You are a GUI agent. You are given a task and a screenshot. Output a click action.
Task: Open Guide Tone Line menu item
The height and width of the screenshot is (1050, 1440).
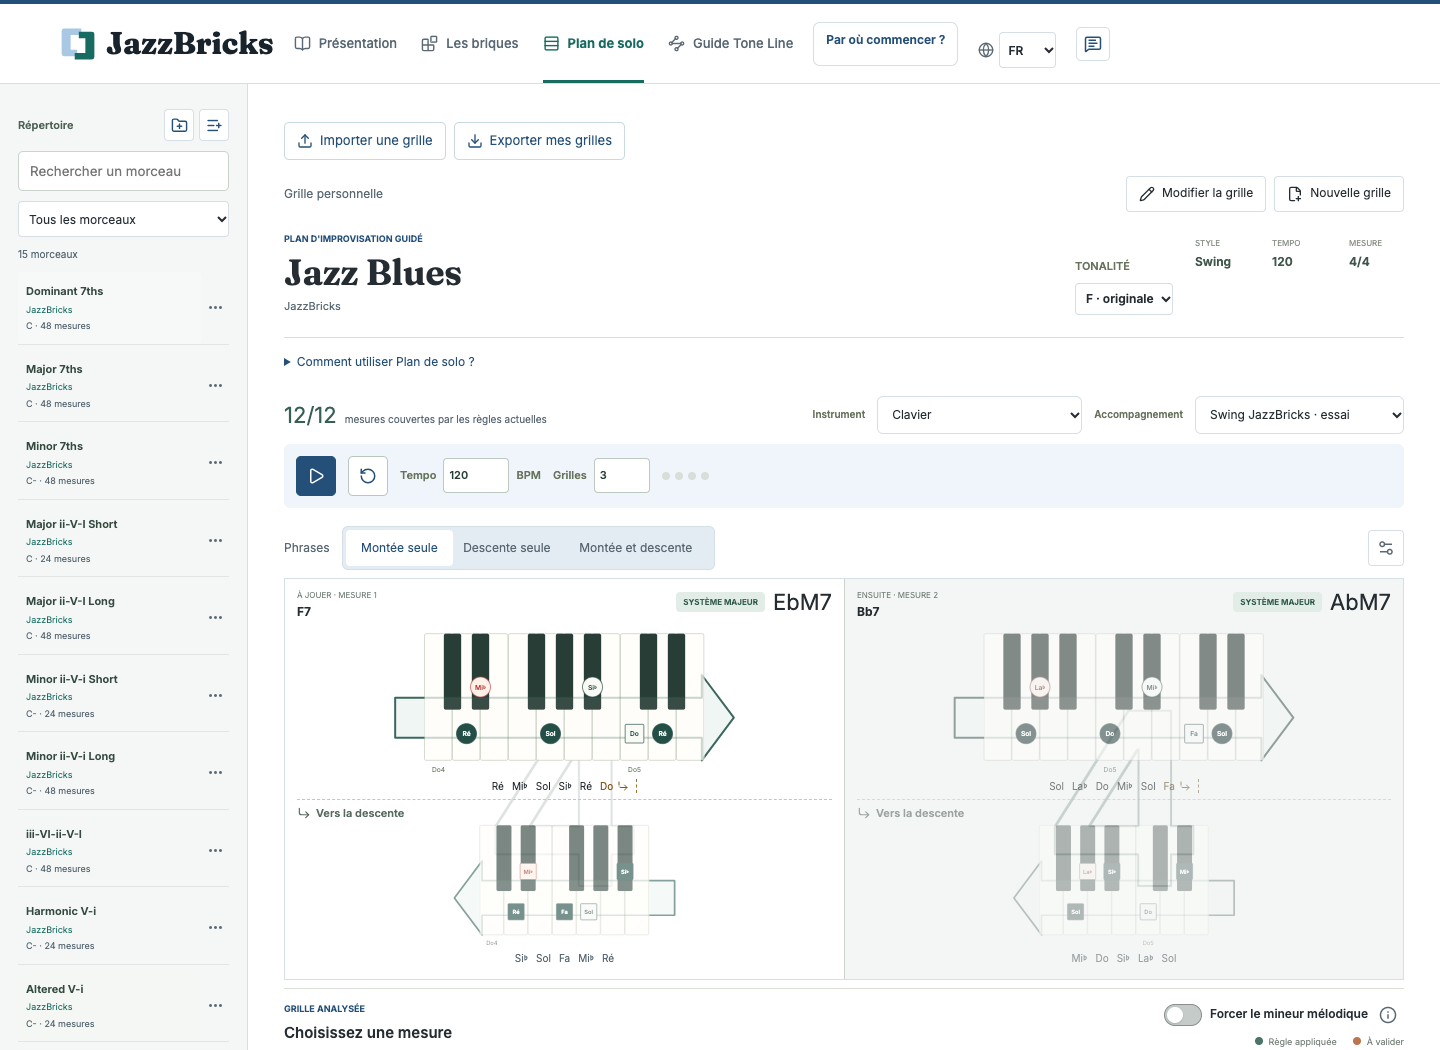pyautogui.click(x=731, y=43)
